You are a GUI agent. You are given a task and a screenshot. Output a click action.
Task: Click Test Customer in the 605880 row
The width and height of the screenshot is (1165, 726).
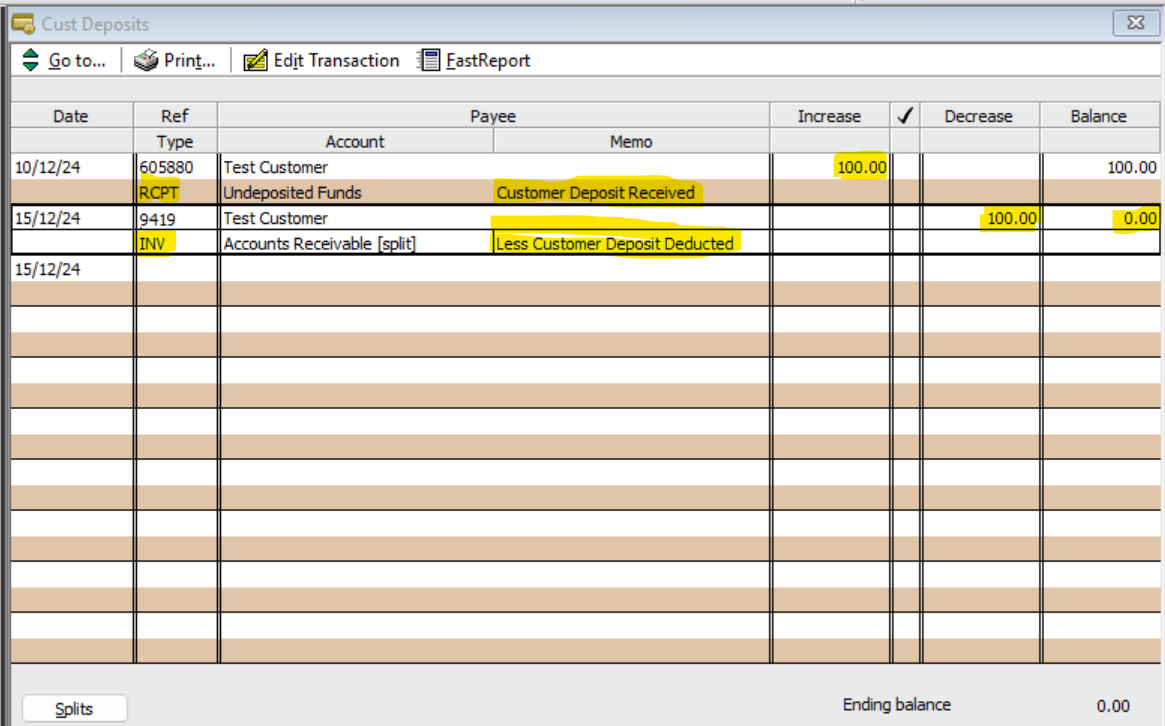pyautogui.click(x=276, y=167)
